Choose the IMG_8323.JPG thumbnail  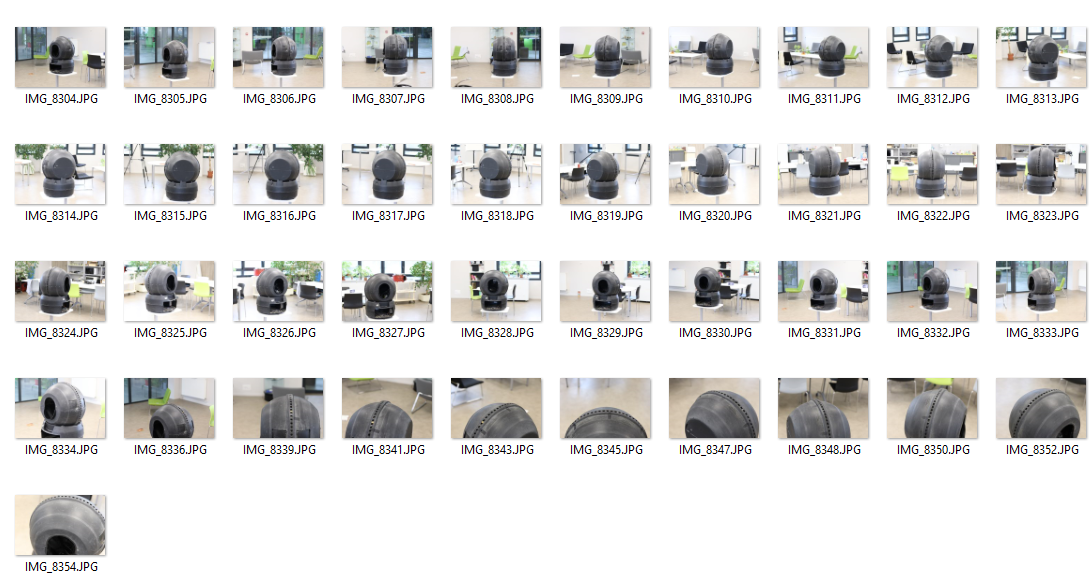pos(1042,175)
